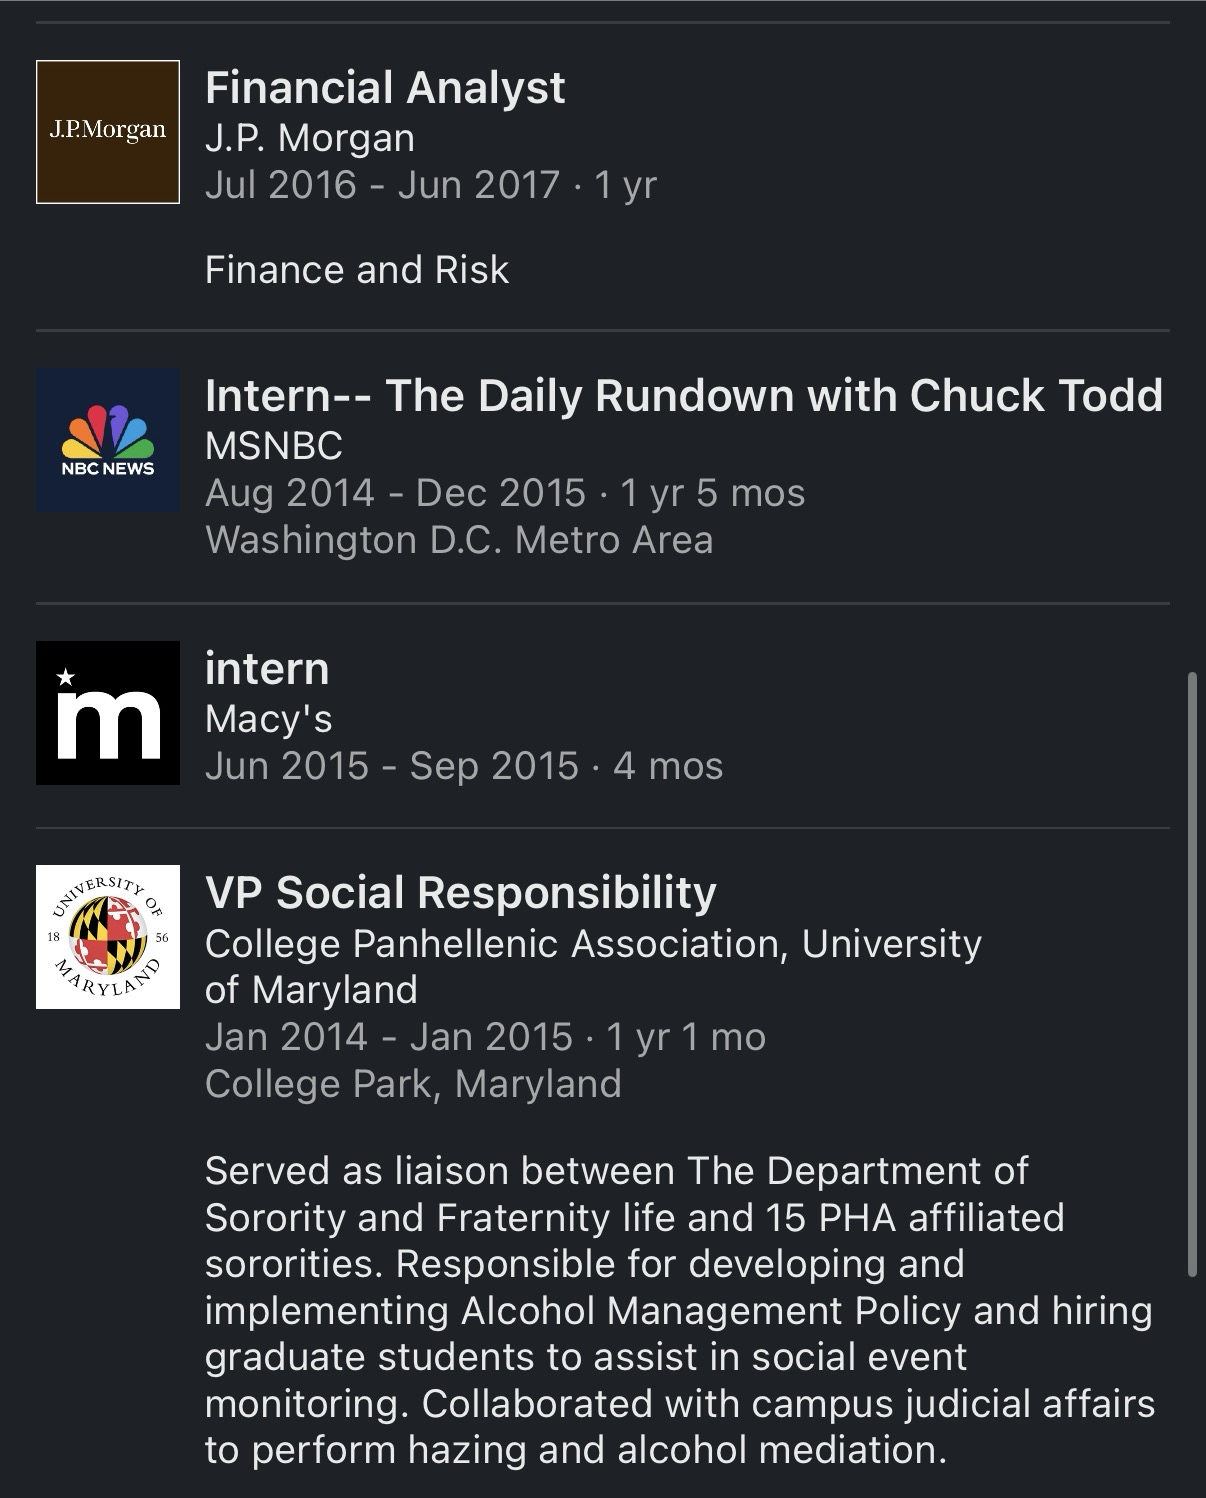Click the MSNBC company name
1206x1498 pixels.
[x=273, y=446]
